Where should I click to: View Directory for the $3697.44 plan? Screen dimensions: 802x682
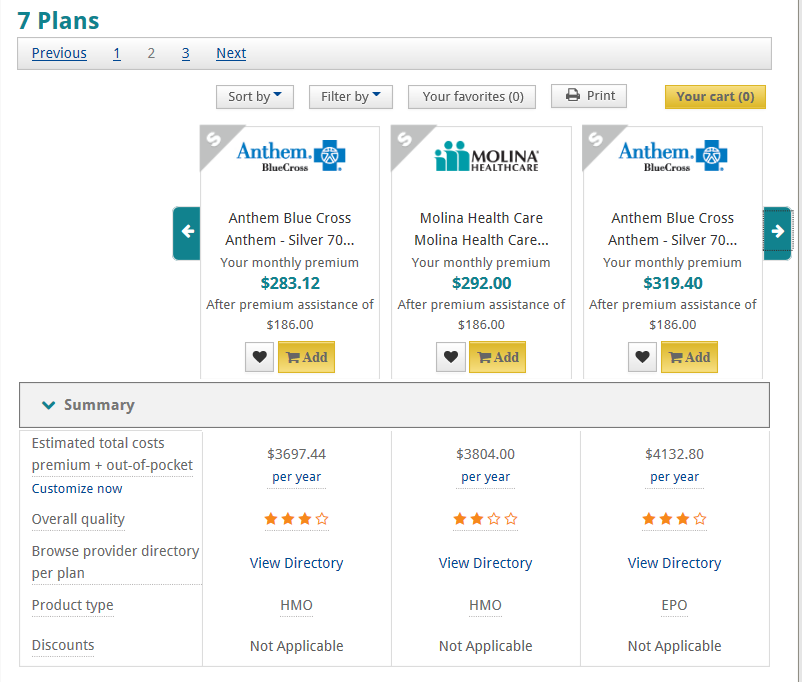click(x=297, y=563)
